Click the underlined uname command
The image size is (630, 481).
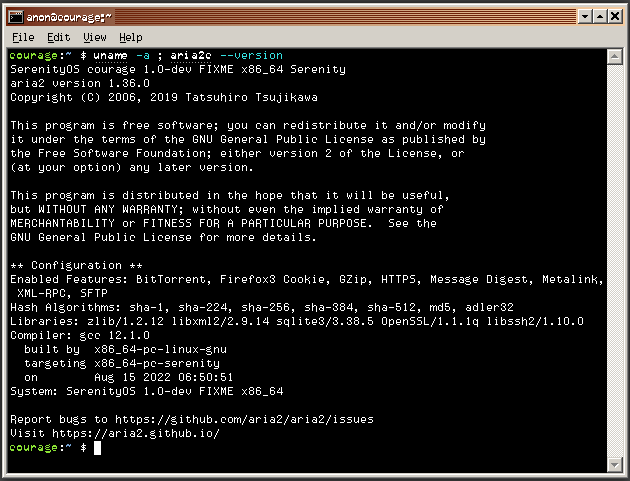[110, 56]
